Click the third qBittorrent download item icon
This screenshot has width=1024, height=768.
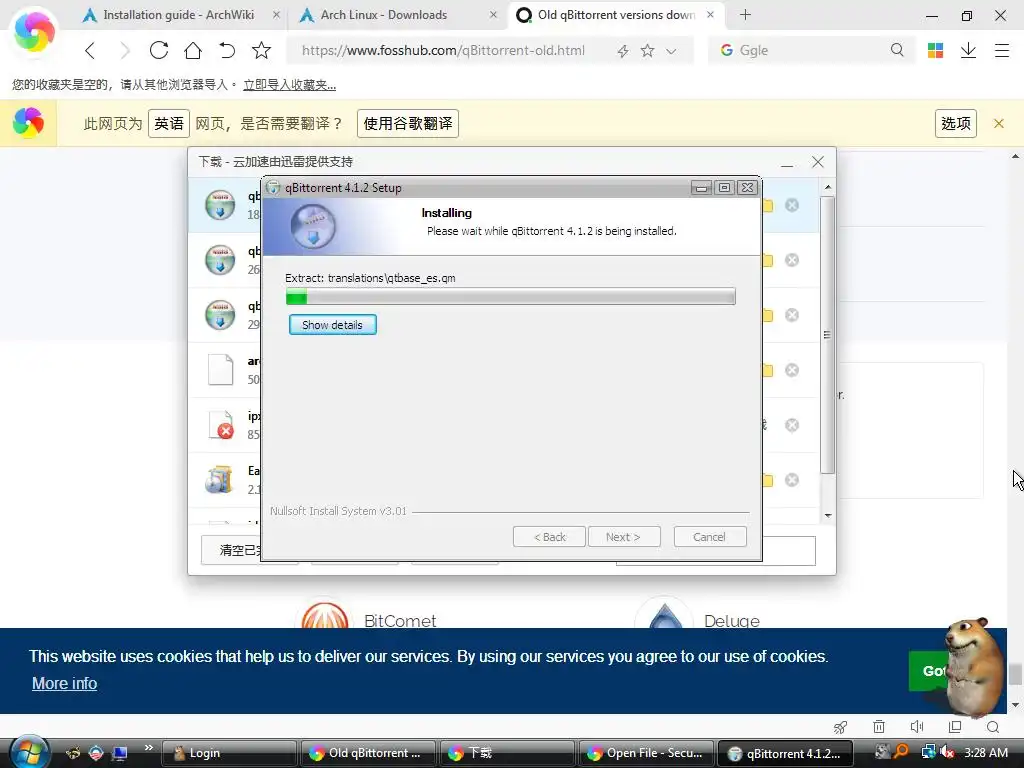(x=220, y=315)
